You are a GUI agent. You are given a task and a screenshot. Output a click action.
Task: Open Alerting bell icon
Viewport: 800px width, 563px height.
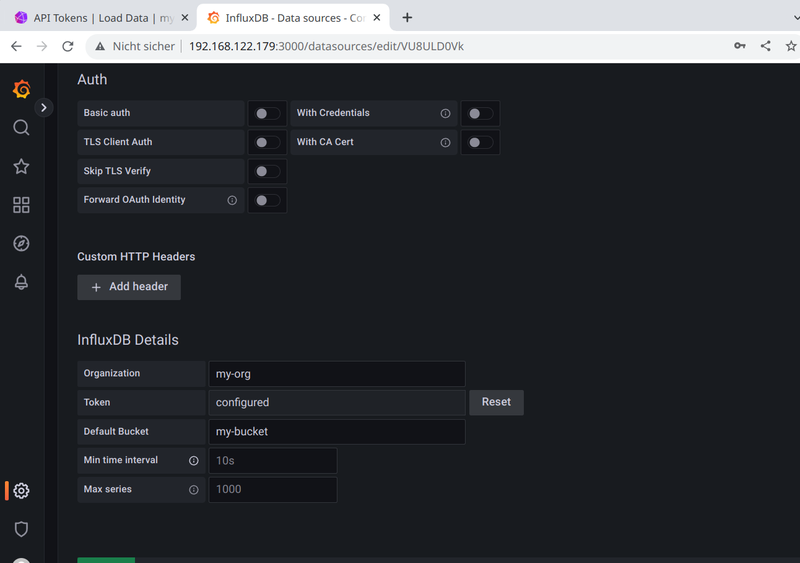[x=21, y=282]
